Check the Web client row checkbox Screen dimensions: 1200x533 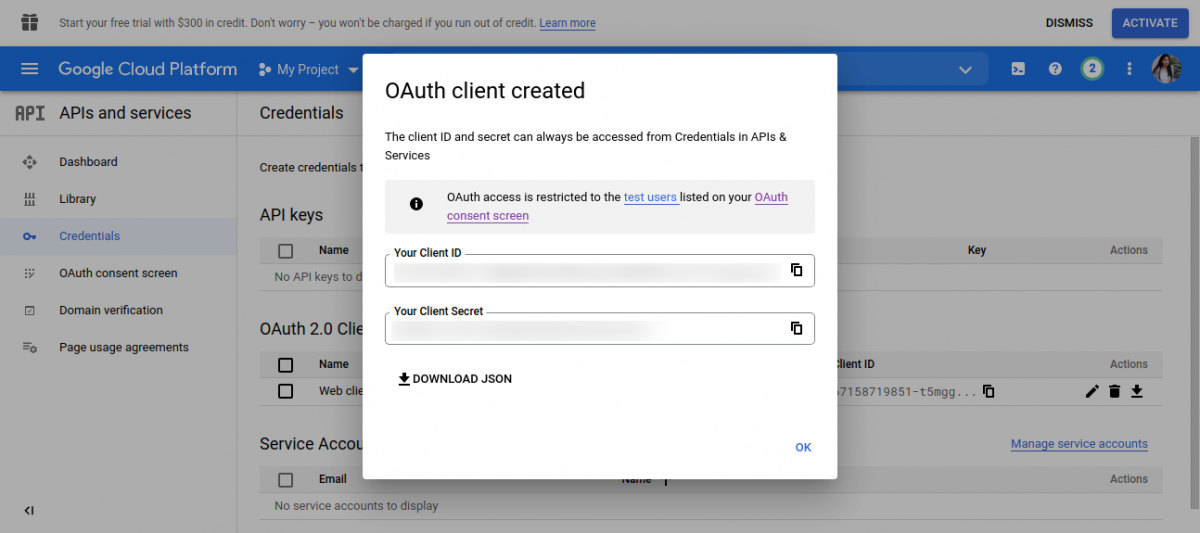(x=286, y=391)
